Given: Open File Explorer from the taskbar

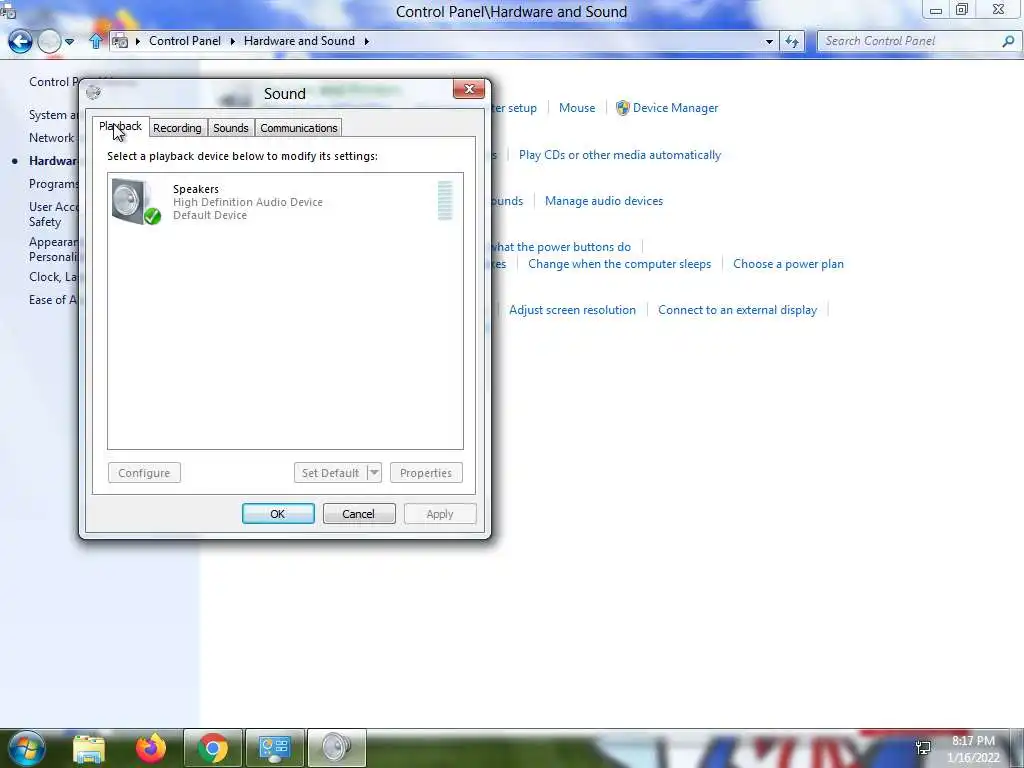Looking at the screenshot, I should coord(89,748).
